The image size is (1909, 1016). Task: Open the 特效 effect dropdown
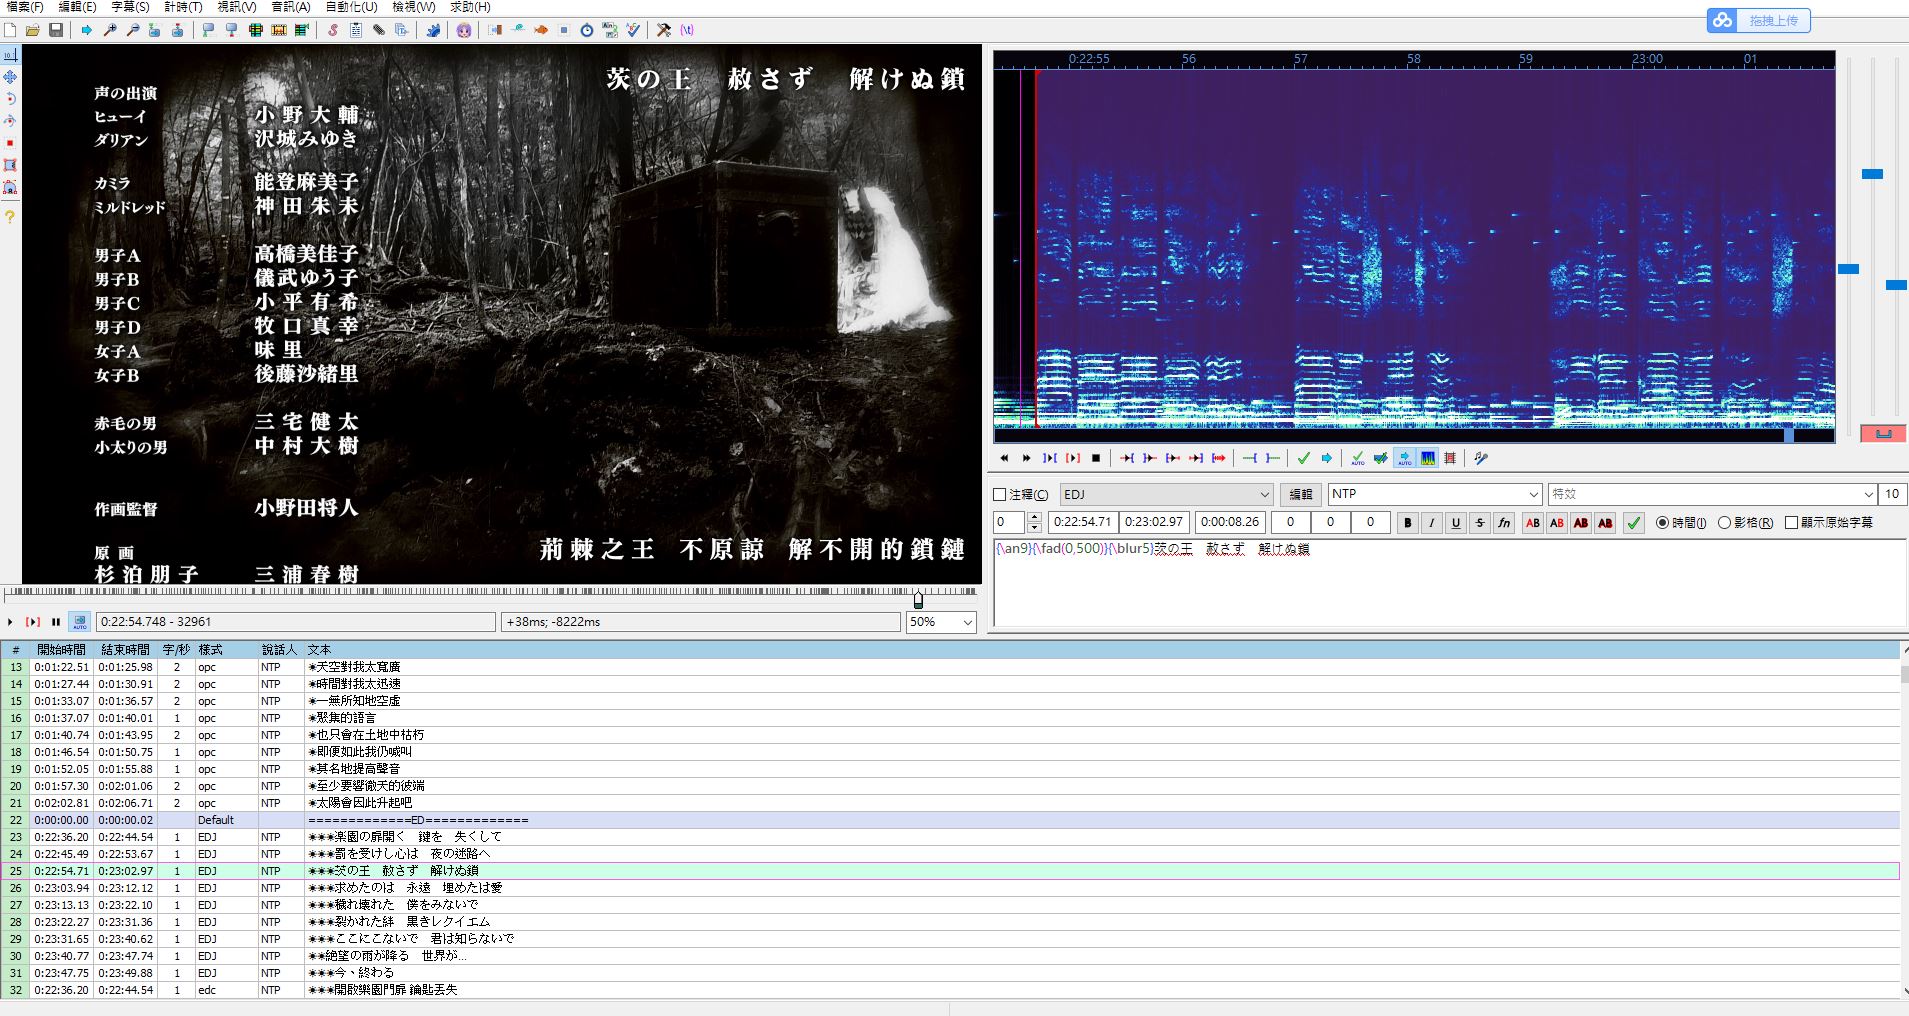1713,495
